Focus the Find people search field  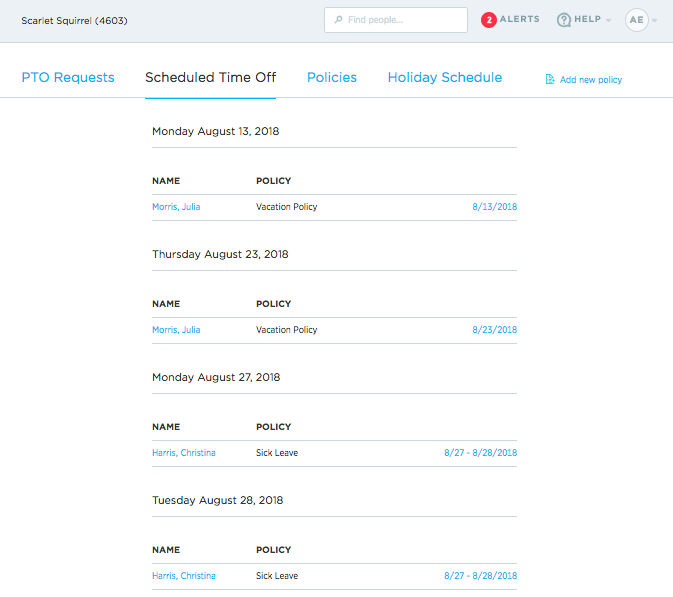click(396, 20)
